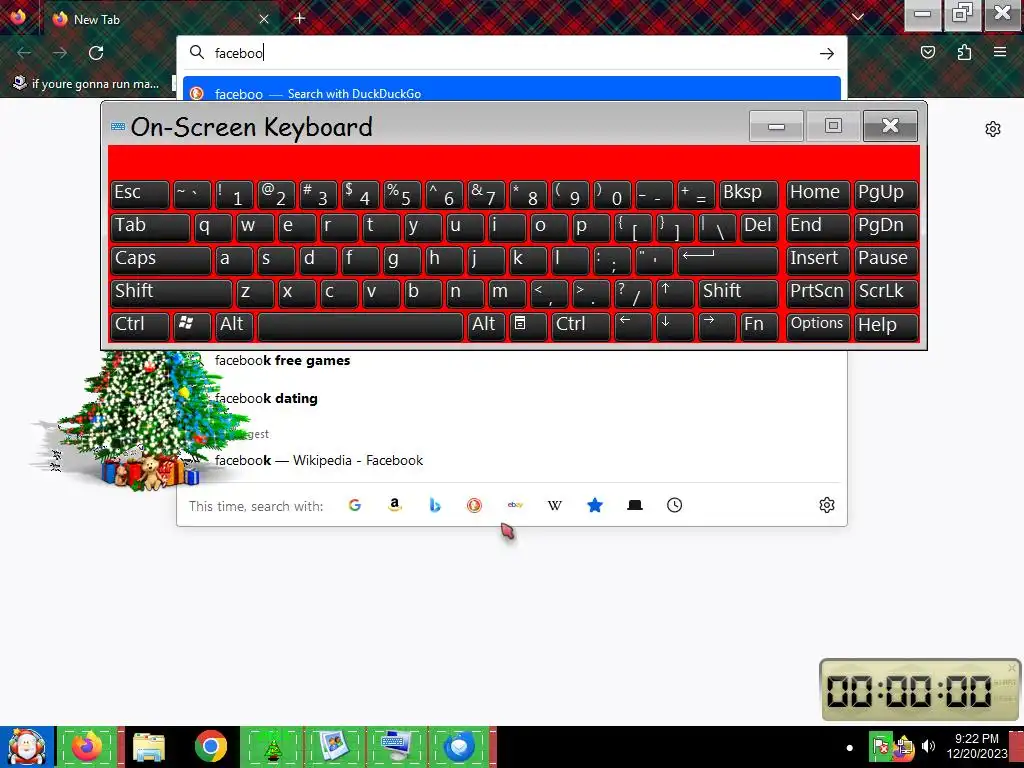Click the PrtScn key

[818, 293]
